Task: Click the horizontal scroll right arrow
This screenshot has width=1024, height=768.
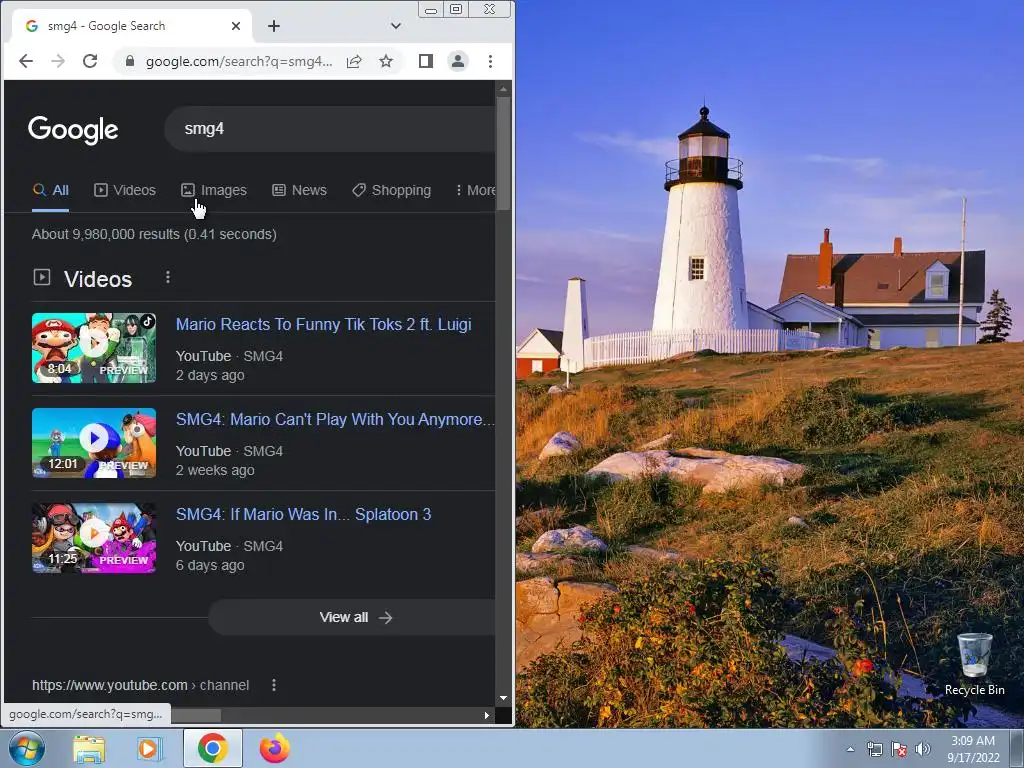Action: click(x=487, y=715)
